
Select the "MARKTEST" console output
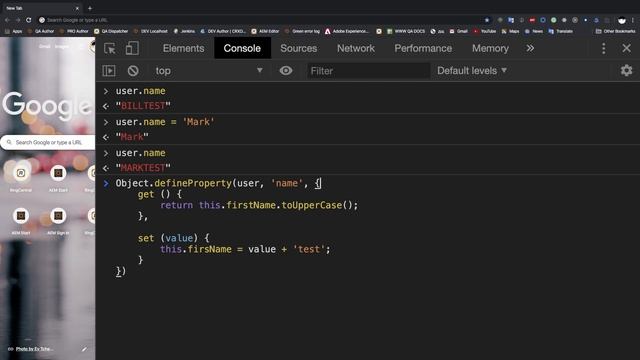point(143,168)
